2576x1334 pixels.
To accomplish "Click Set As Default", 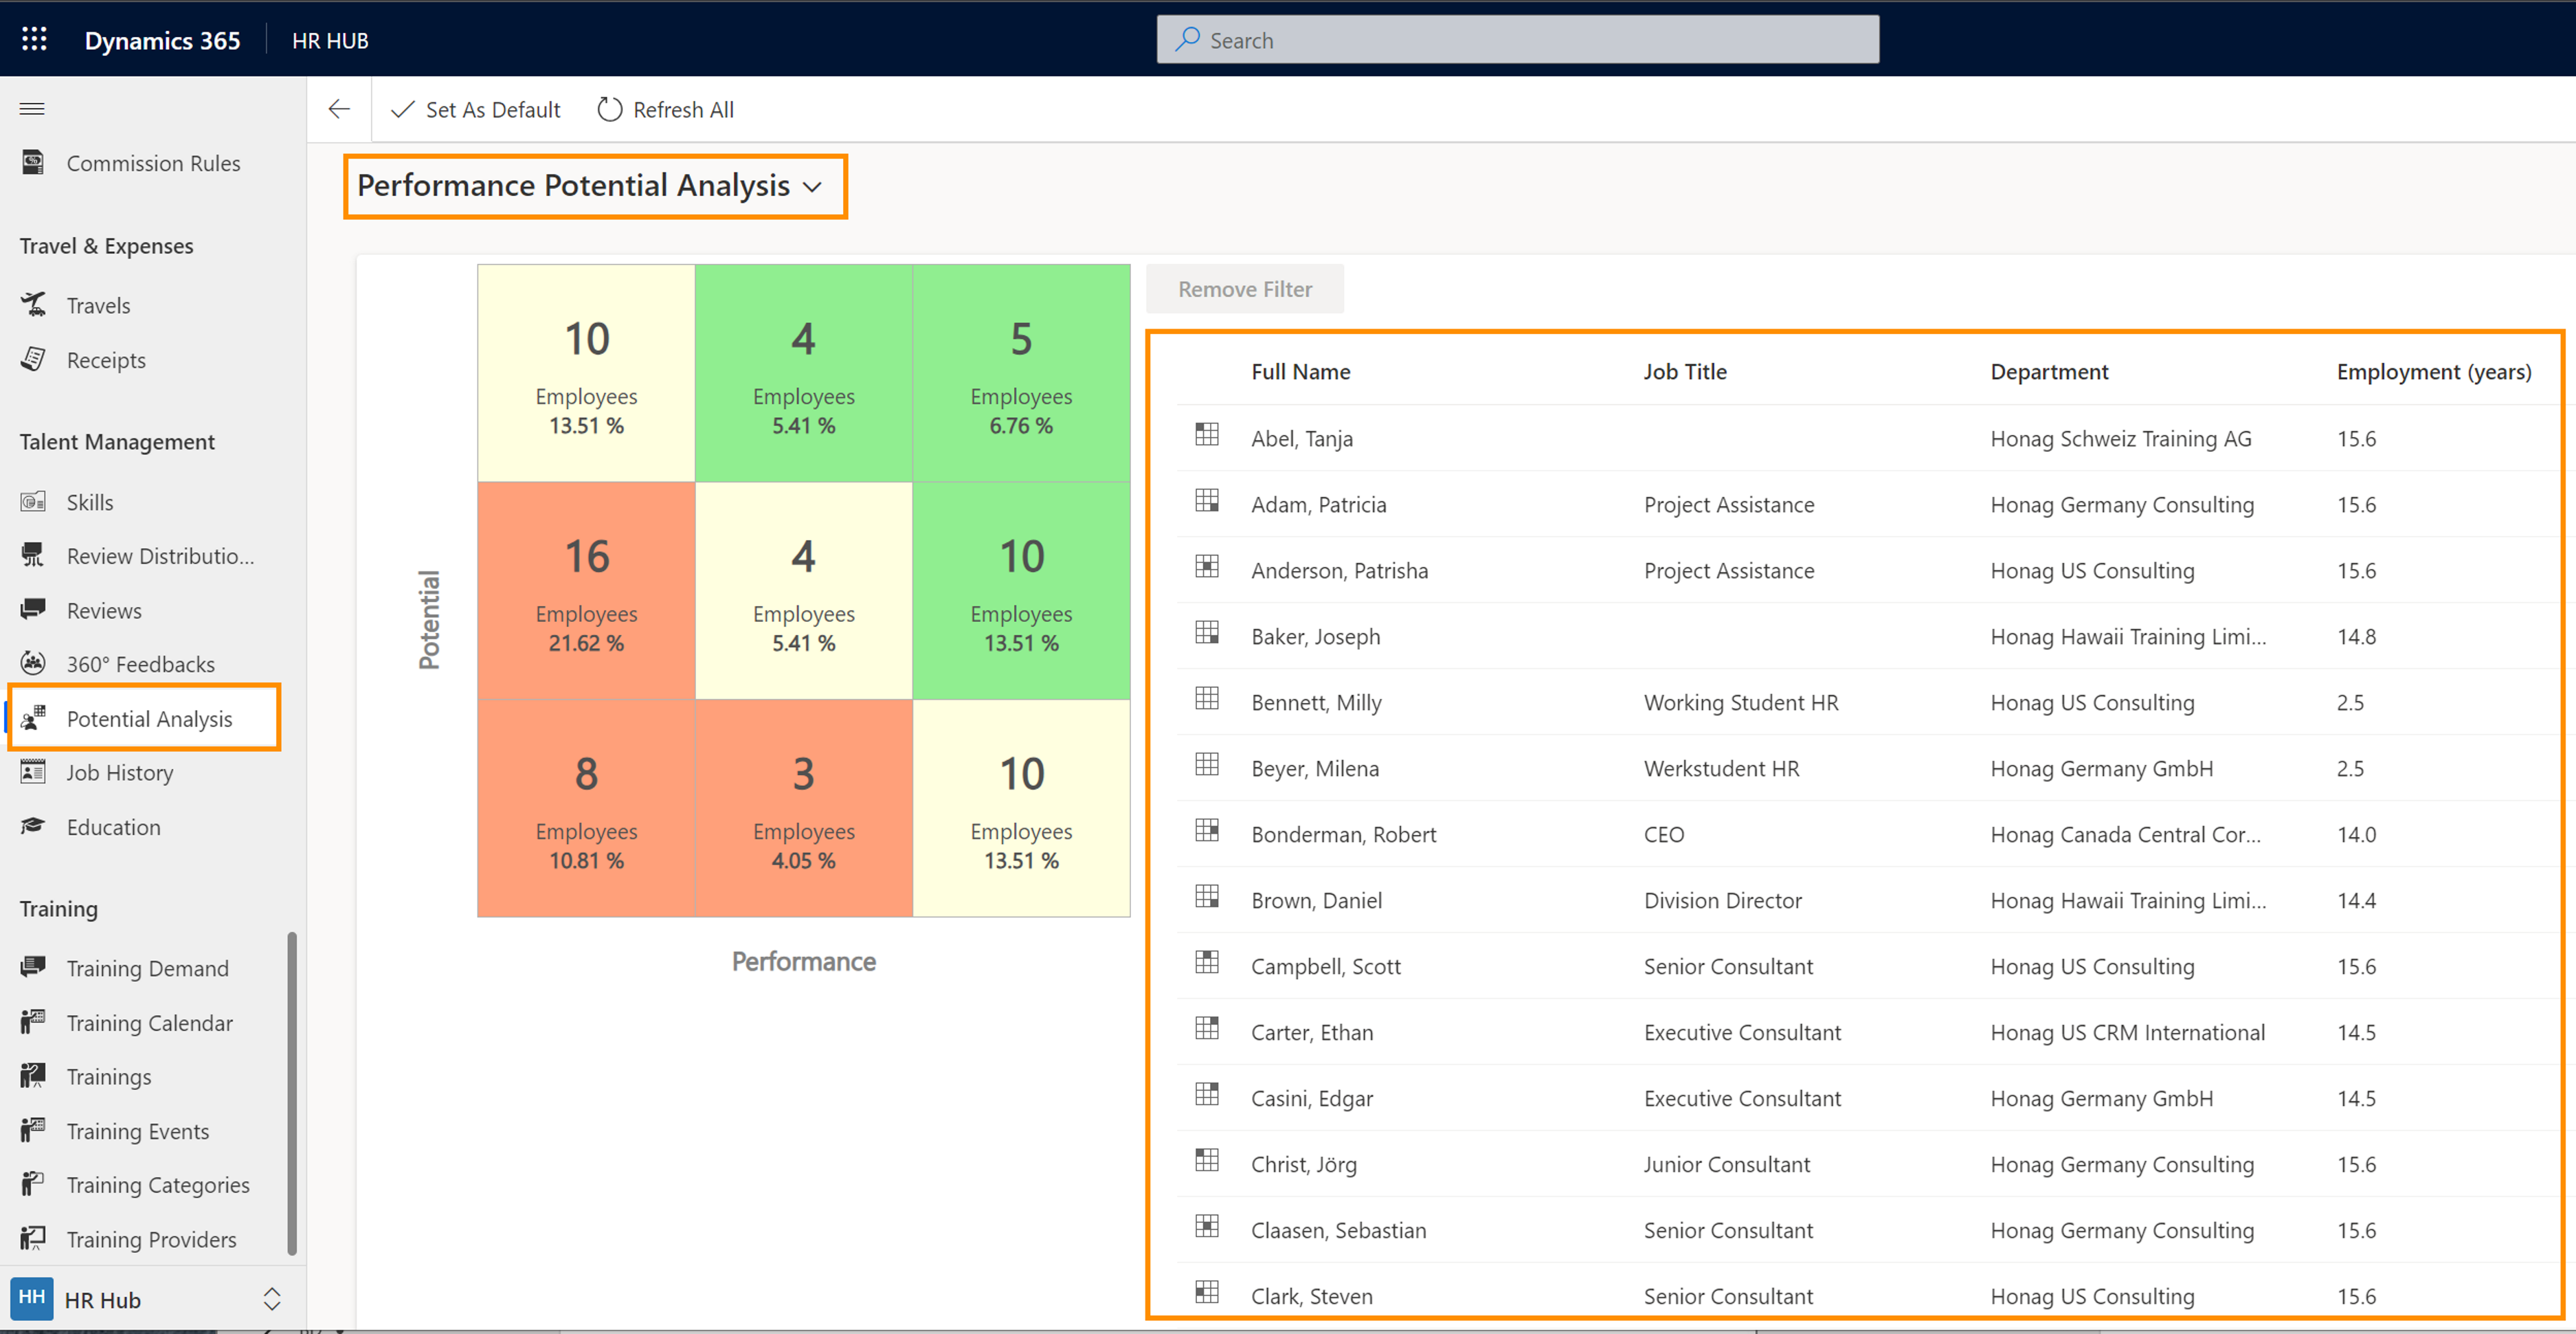I will 476,109.
